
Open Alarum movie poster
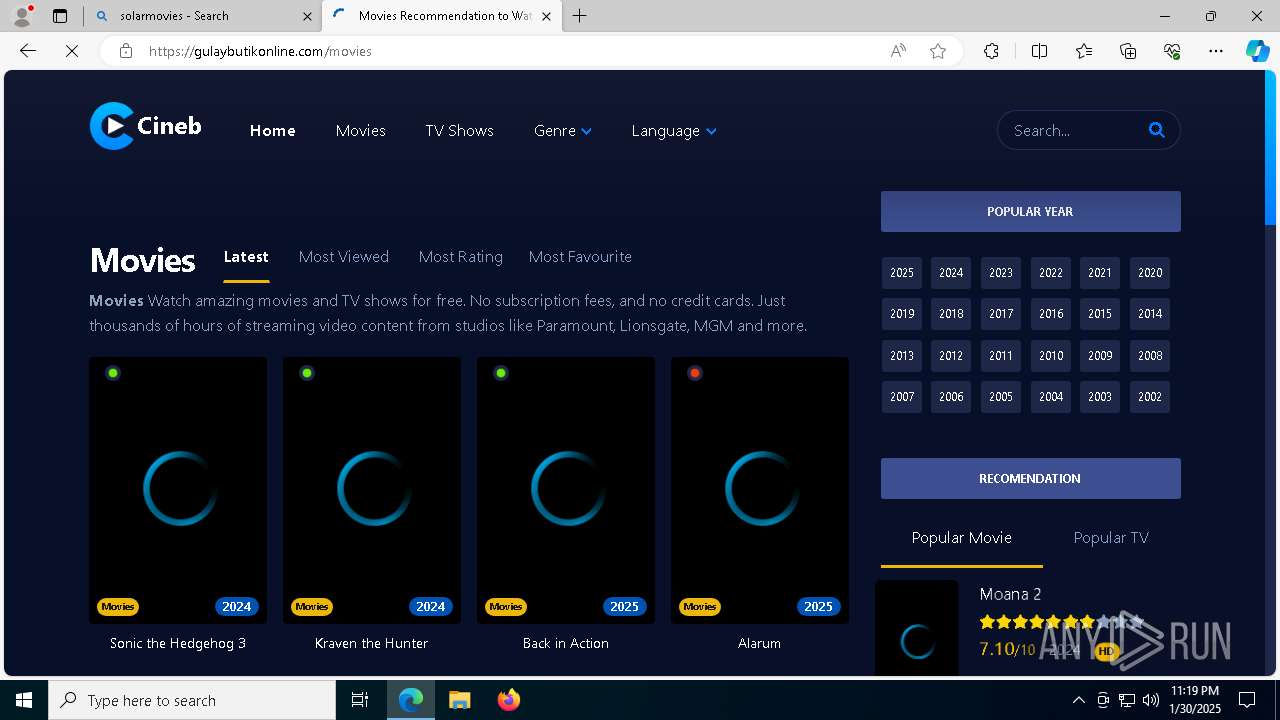760,490
